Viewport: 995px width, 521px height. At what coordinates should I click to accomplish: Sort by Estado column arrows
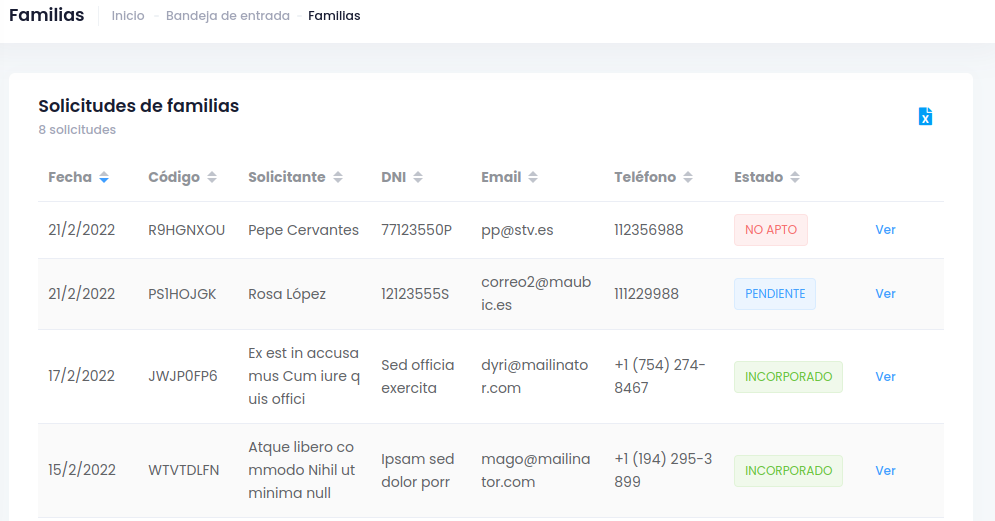[x=795, y=177]
